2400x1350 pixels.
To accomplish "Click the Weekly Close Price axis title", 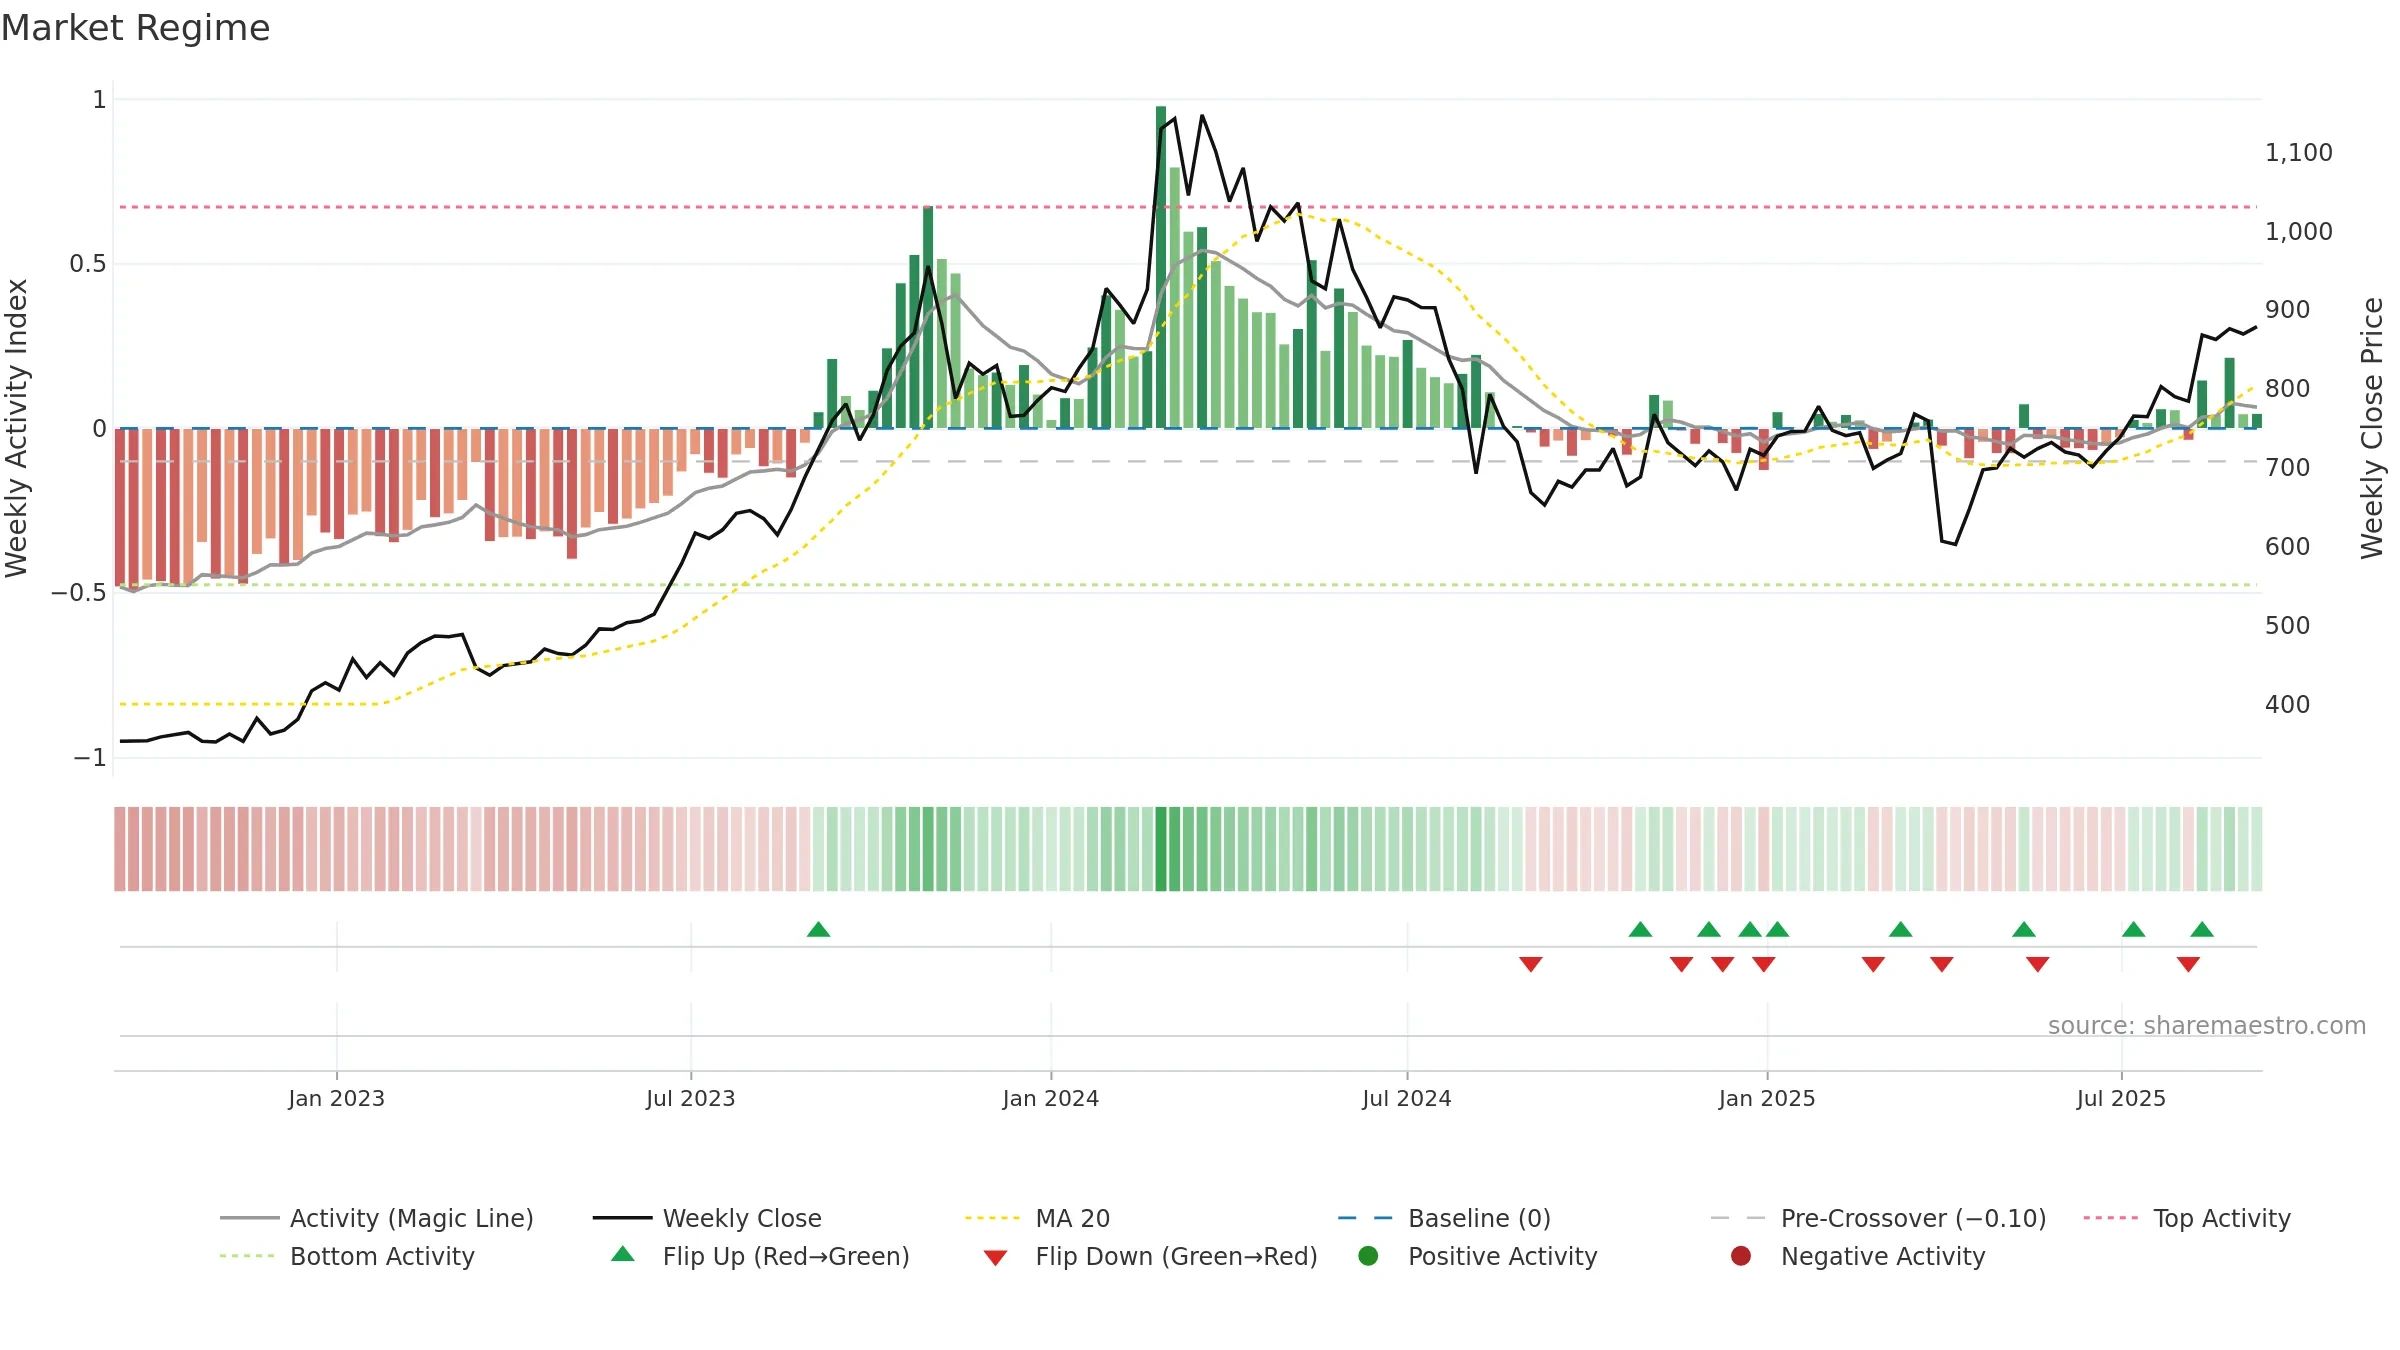I will coord(2372,428).
